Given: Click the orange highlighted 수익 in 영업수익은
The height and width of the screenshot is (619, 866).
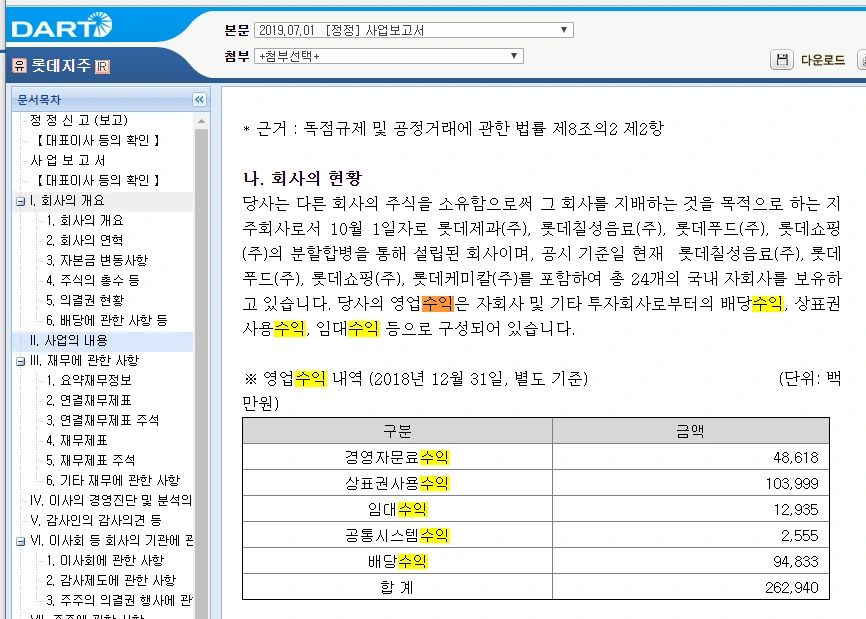Looking at the screenshot, I should click(437, 304).
